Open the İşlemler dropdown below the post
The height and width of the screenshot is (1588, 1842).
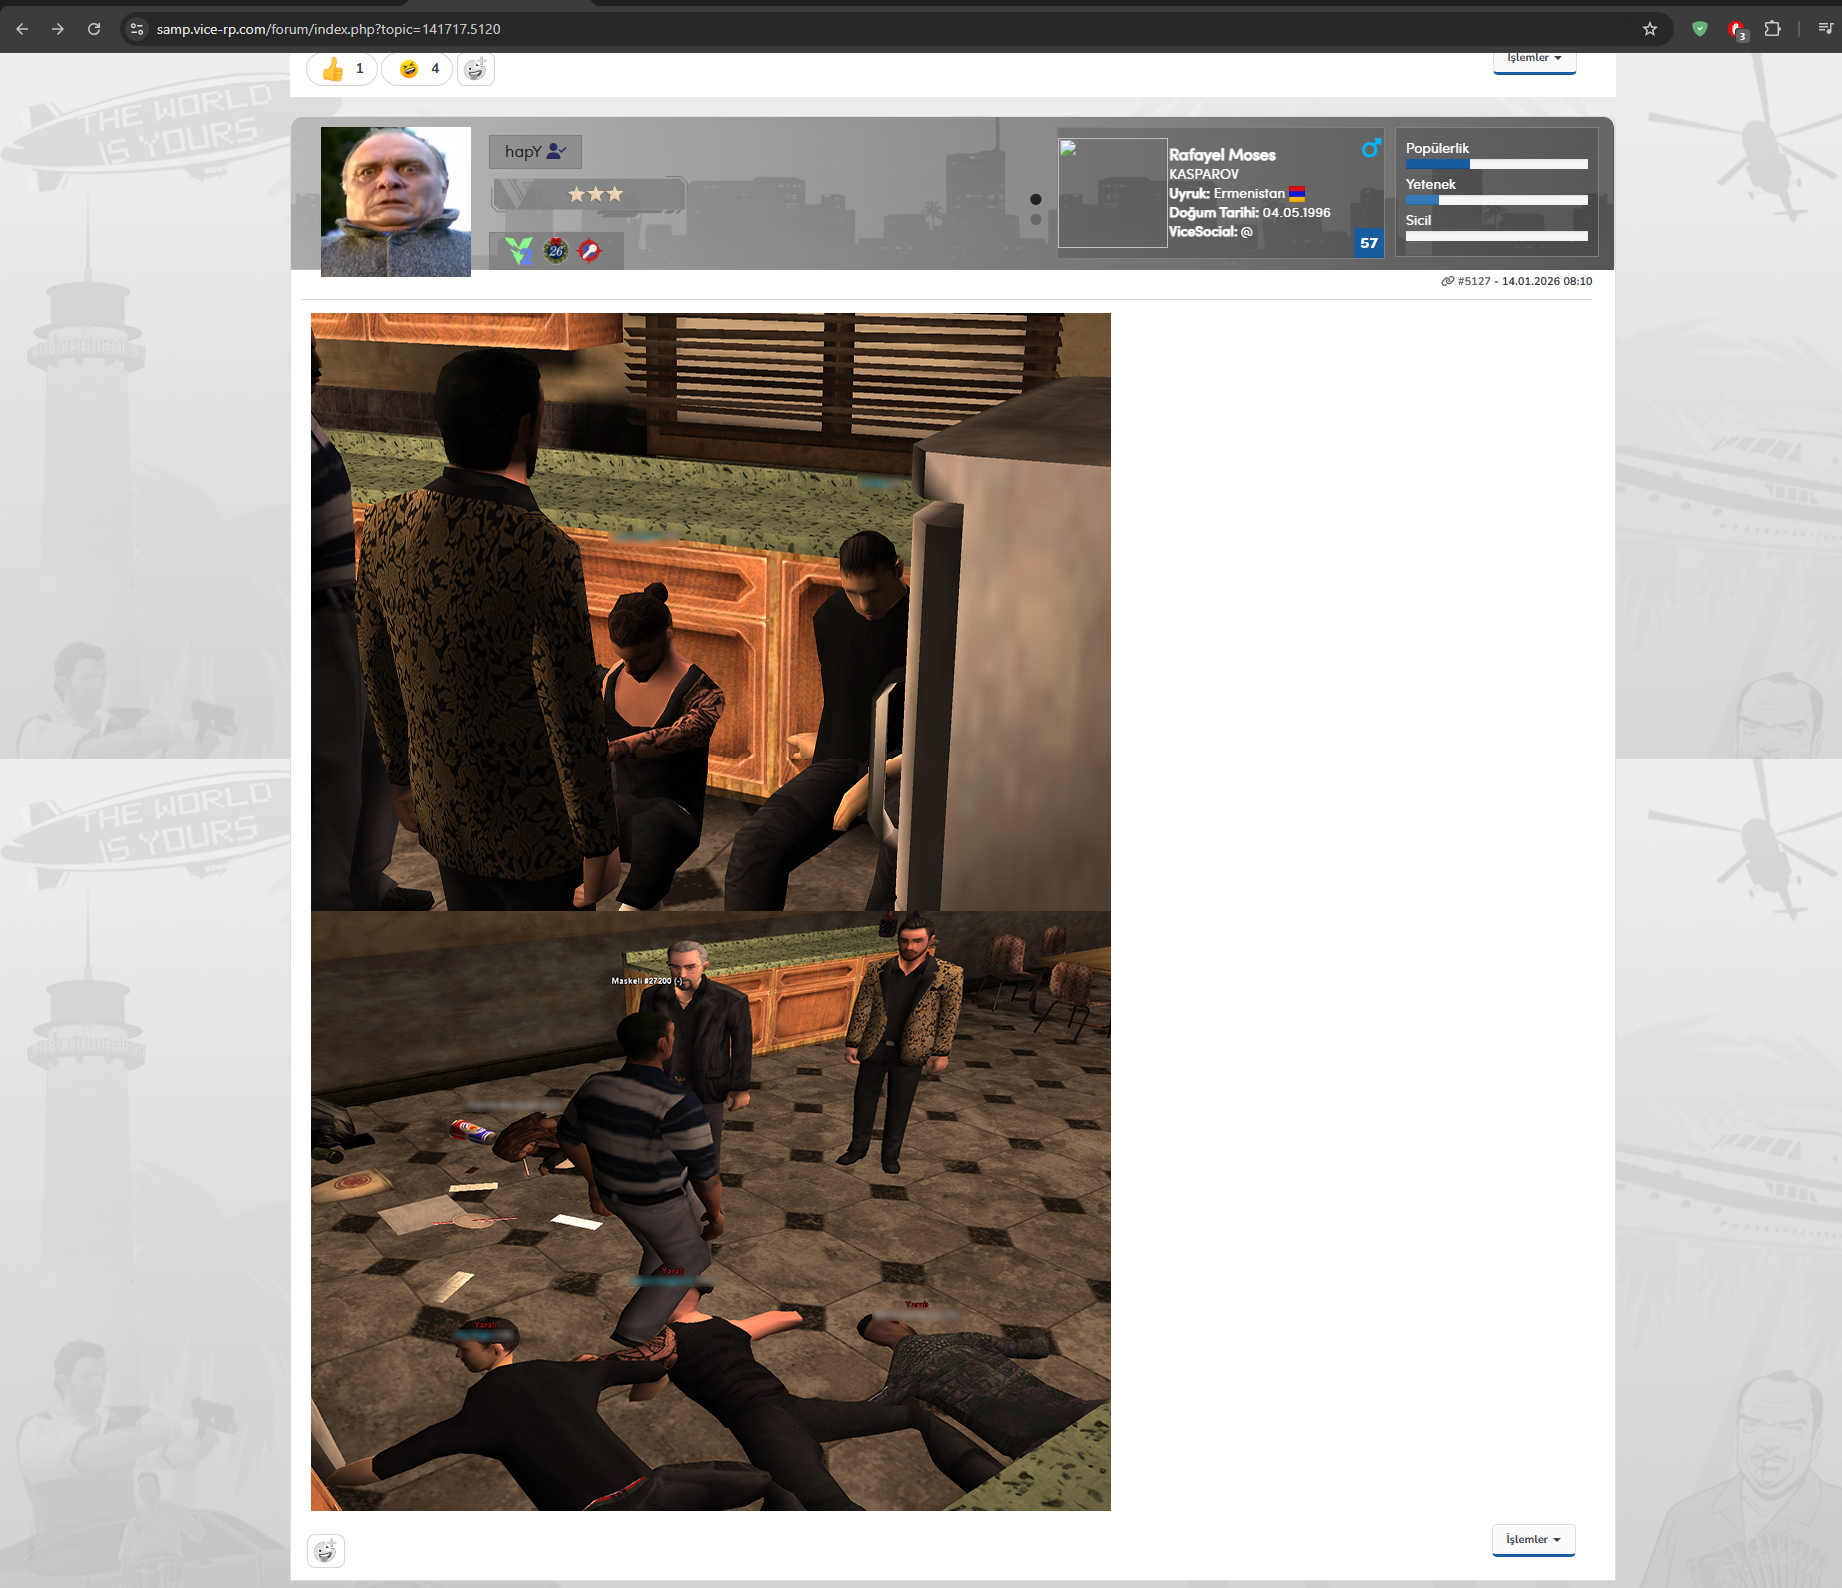[1534, 1540]
